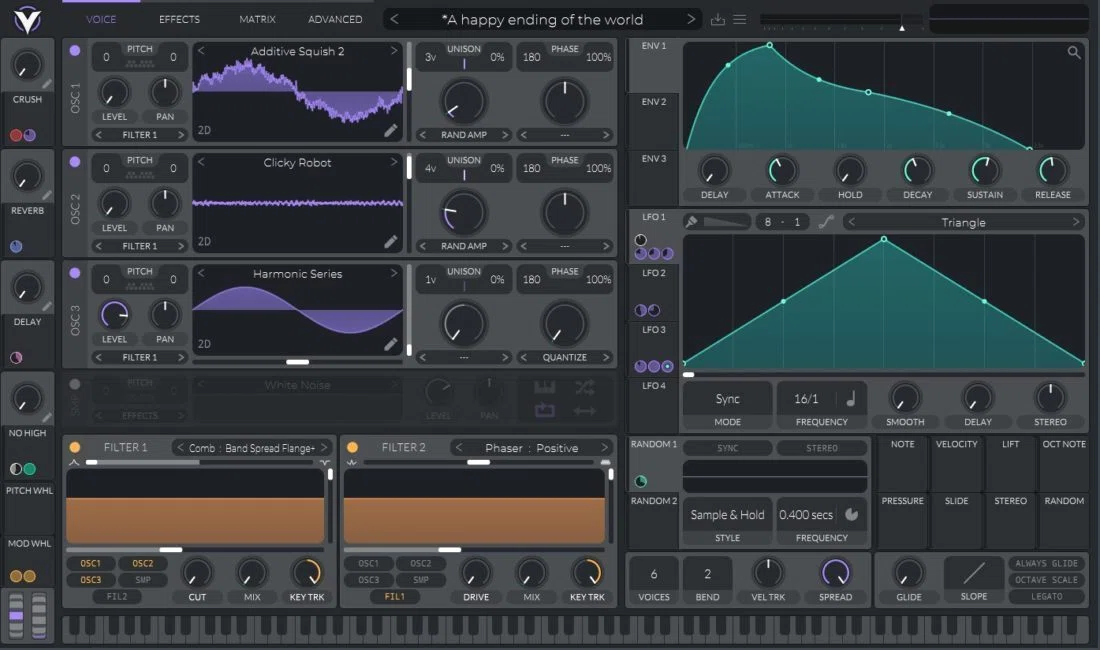Click the LFO grid size field 8 - 1
1100x650 pixels.
click(782, 222)
